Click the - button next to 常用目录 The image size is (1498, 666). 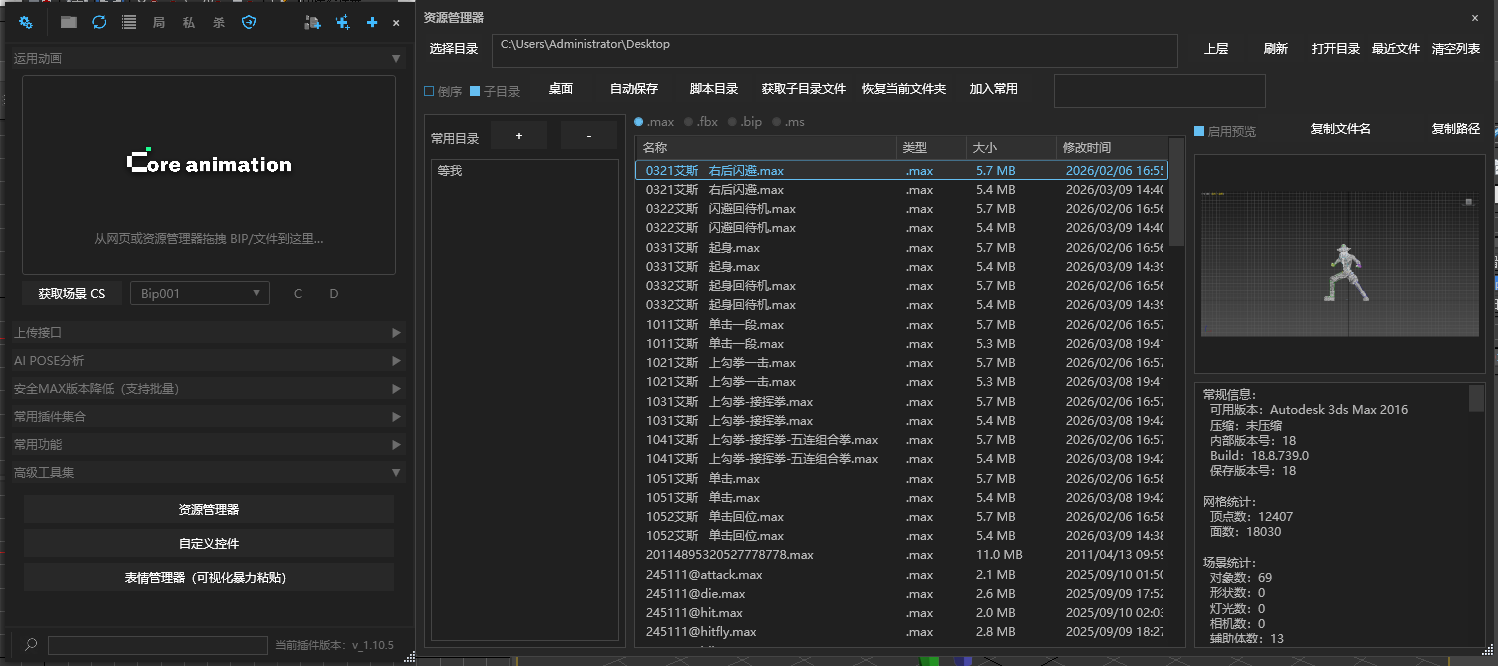588,136
